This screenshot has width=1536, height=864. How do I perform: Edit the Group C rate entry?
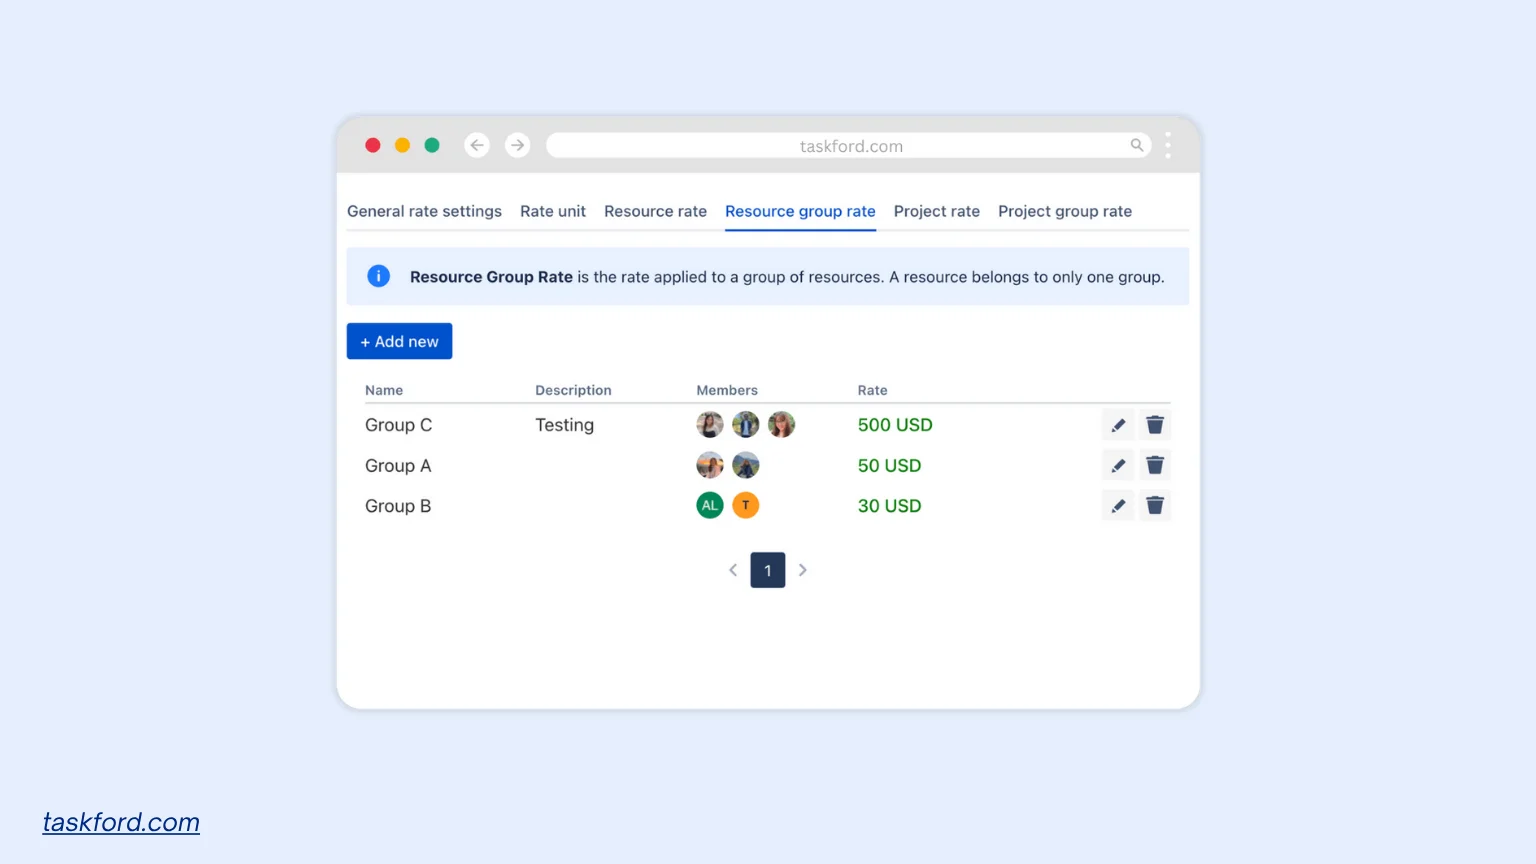coord(1118,424)
